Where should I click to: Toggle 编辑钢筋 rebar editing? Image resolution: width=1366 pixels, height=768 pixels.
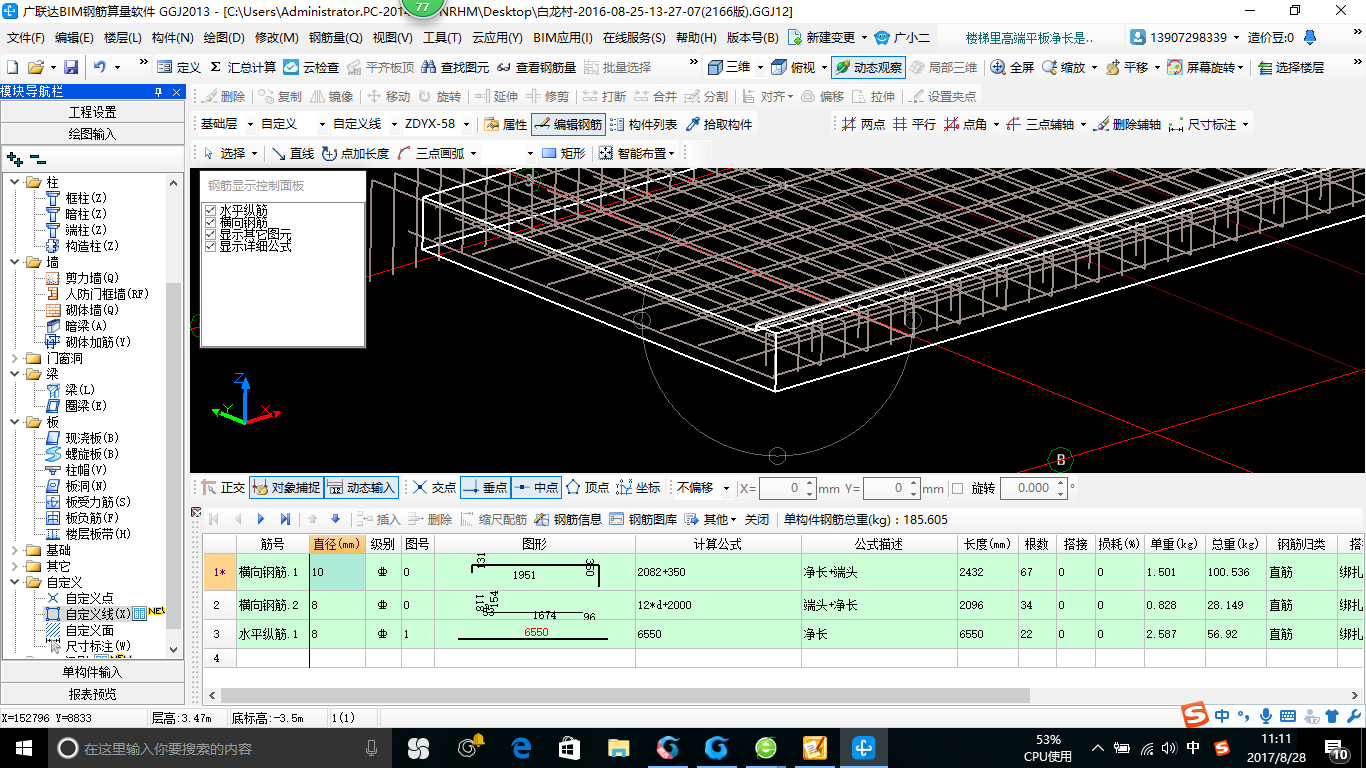568,125
